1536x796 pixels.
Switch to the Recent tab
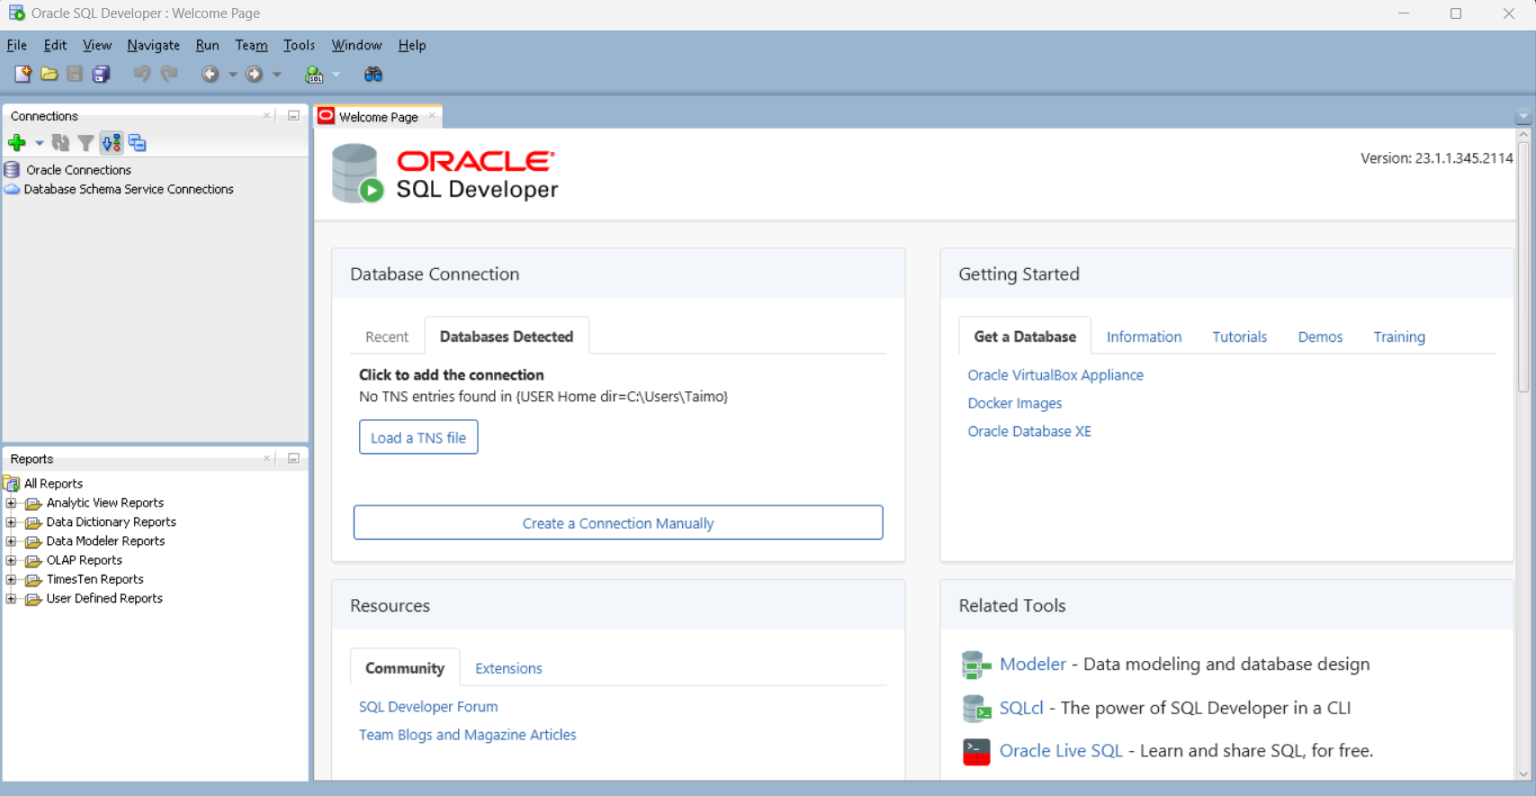(386, 336)
